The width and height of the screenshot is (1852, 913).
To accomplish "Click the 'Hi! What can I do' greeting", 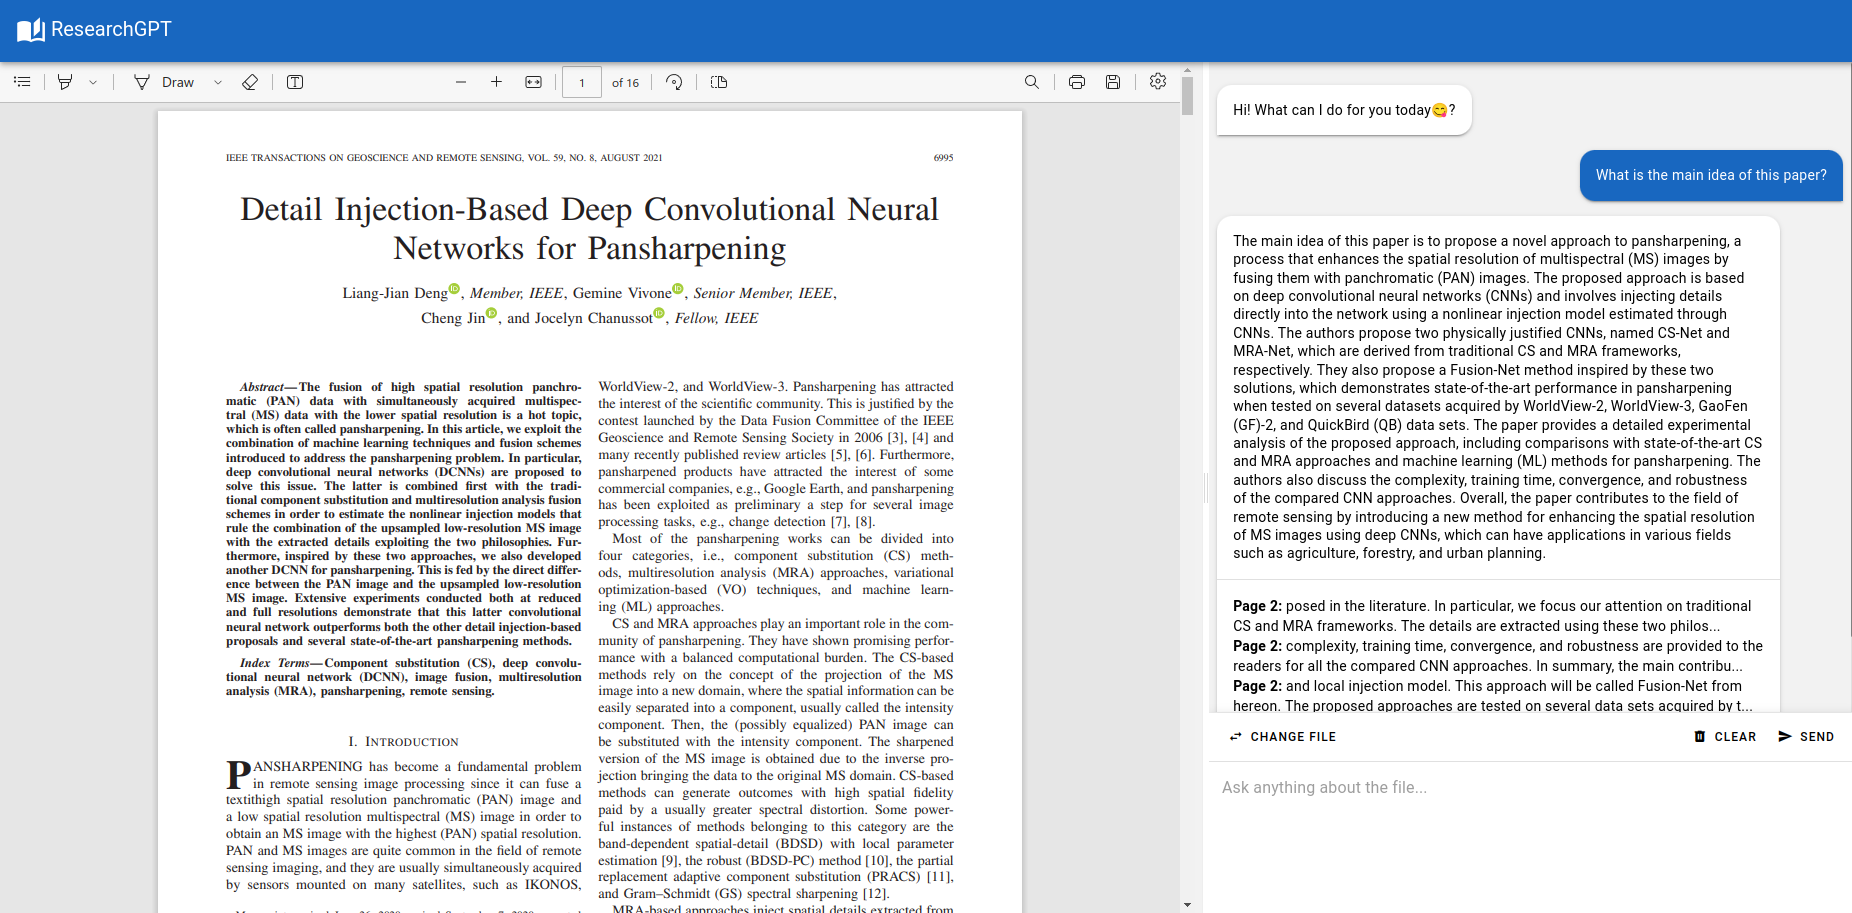I will 1344,110.
